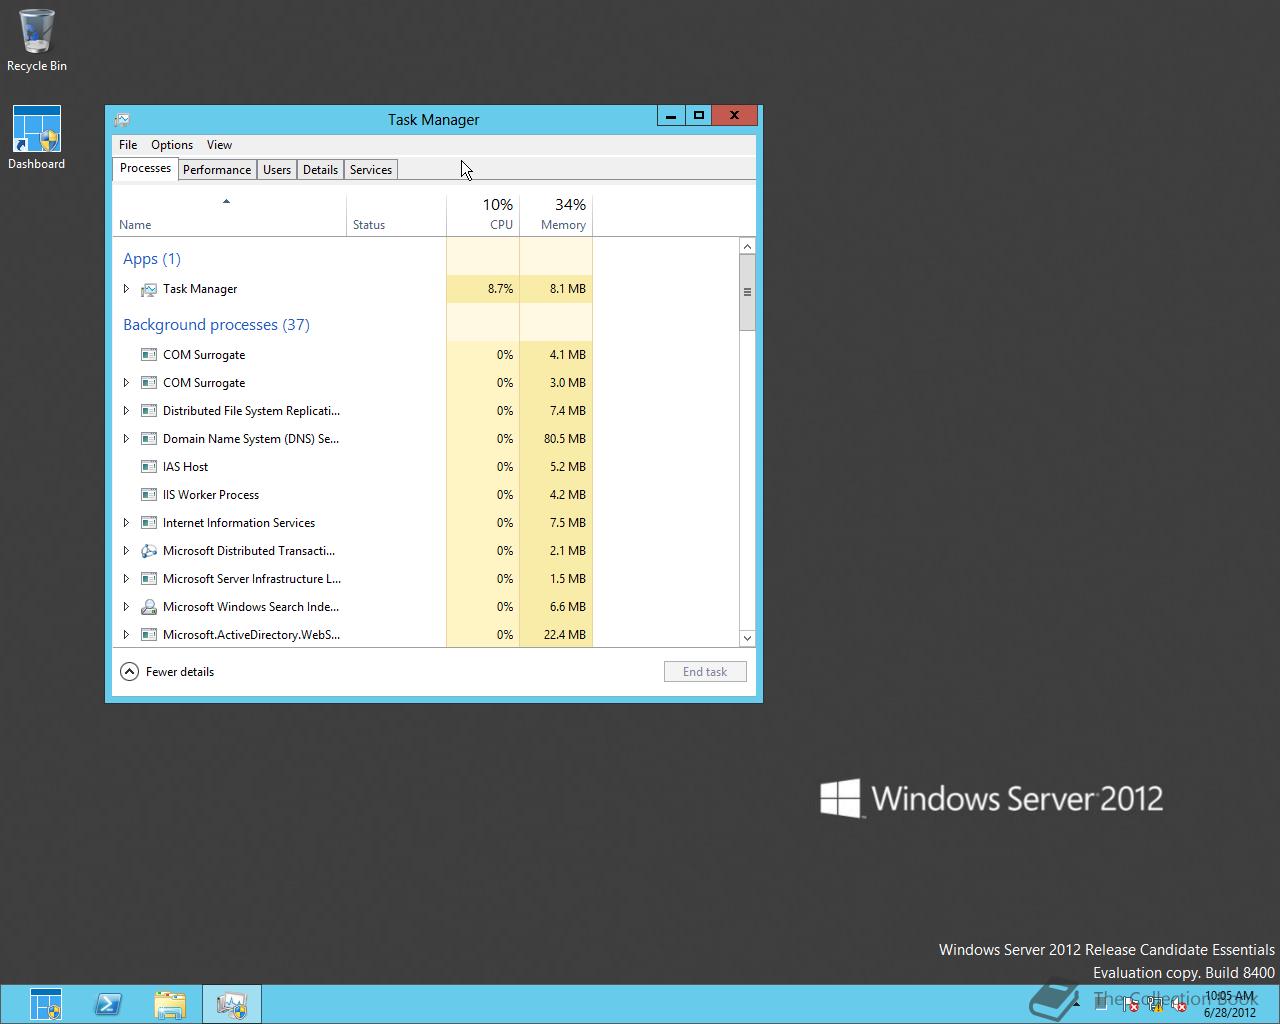The image size is (1280, 1024).
Task: Select the Microsoft Windows Search Indexer icon
Action: point(149,607)
